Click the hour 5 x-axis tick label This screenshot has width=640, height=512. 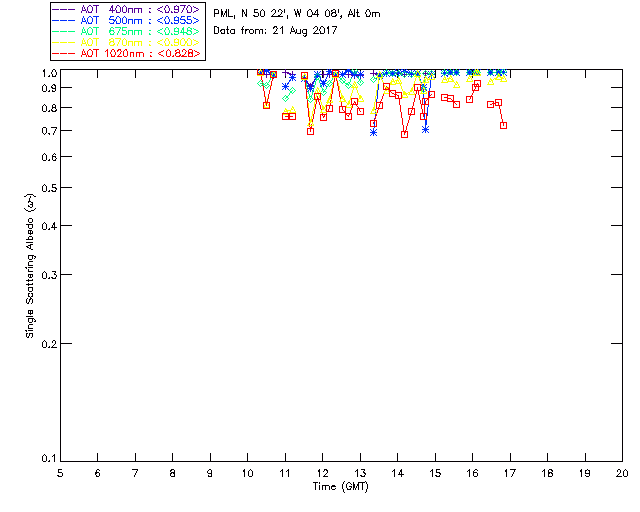tap(60, 473)
